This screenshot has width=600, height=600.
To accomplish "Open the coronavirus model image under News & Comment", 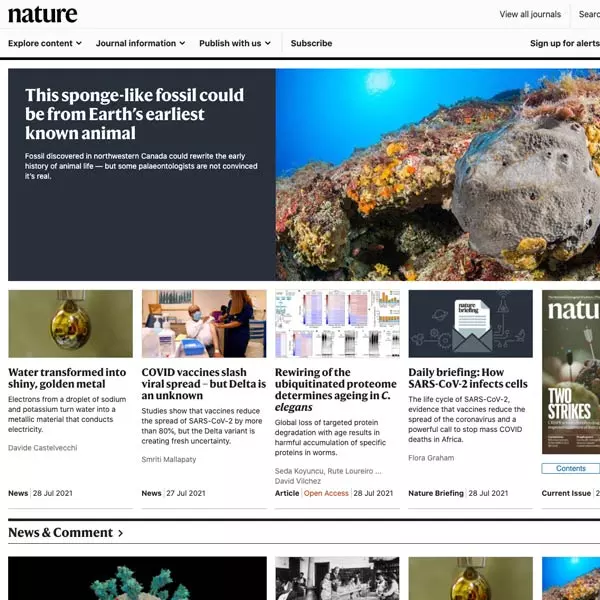I will (x=137, y=578).
